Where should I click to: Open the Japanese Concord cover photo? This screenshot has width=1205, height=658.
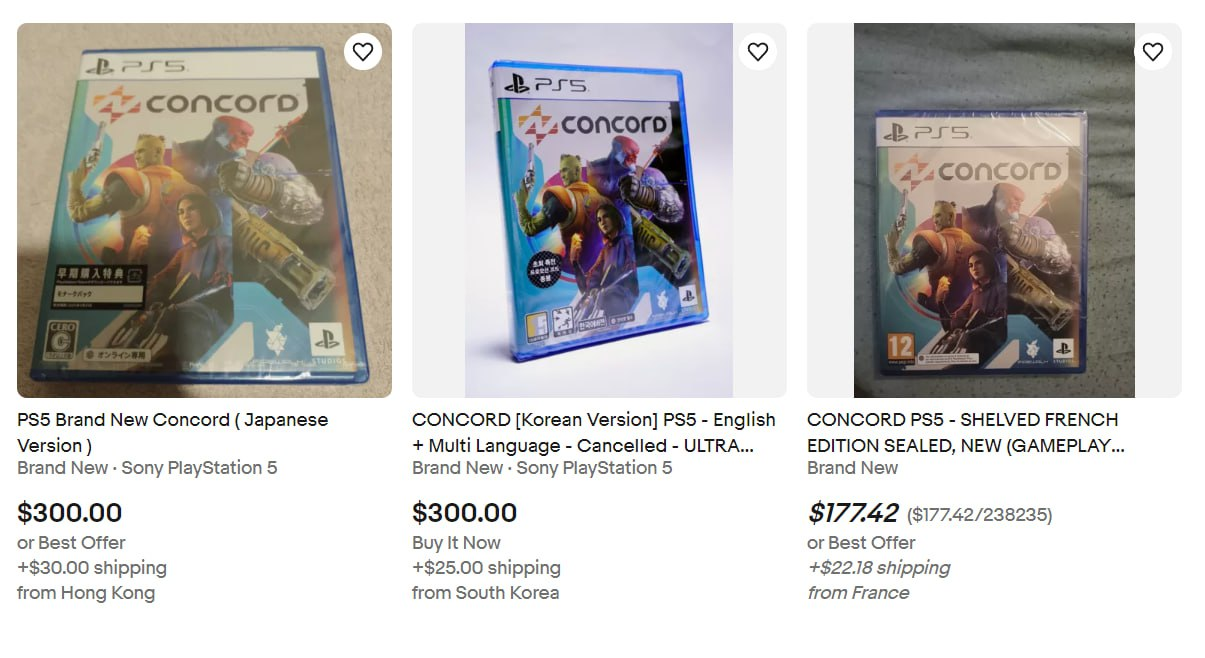(204, 210)
